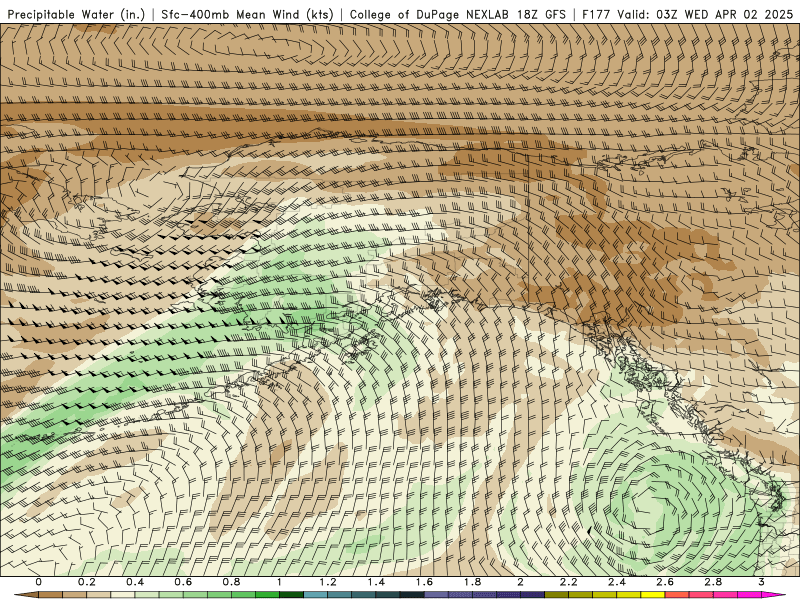The width and height of the screenshot is (800, 600).
Task: Click the 'Valid: 03Z WED APR 02 2025' text
Action: pos(705,14)
